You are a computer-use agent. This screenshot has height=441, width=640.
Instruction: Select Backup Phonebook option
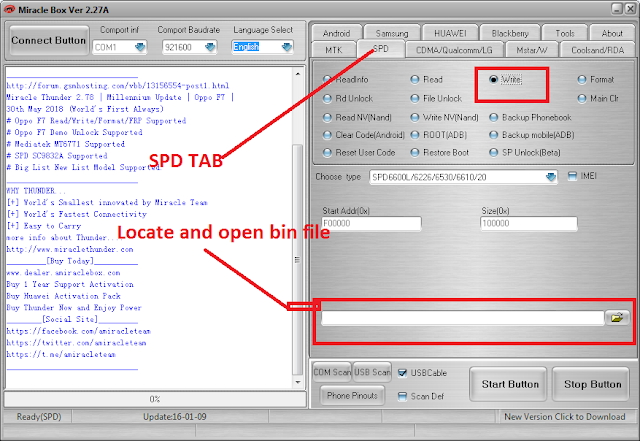493,118
